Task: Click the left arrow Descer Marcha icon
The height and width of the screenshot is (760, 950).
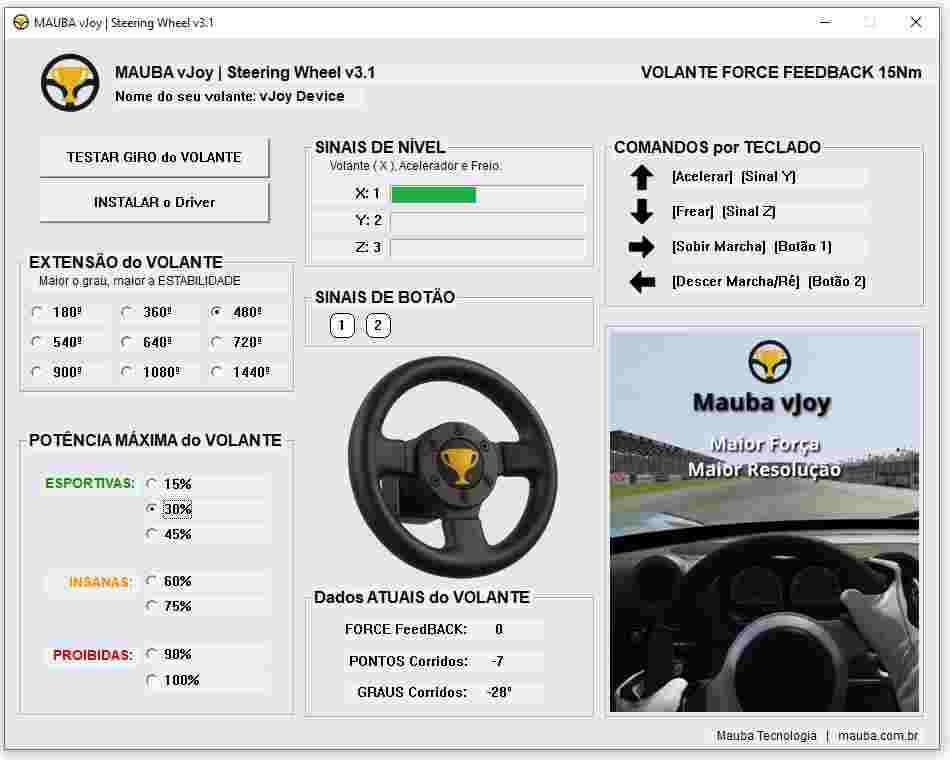Action: click(642, 282)
